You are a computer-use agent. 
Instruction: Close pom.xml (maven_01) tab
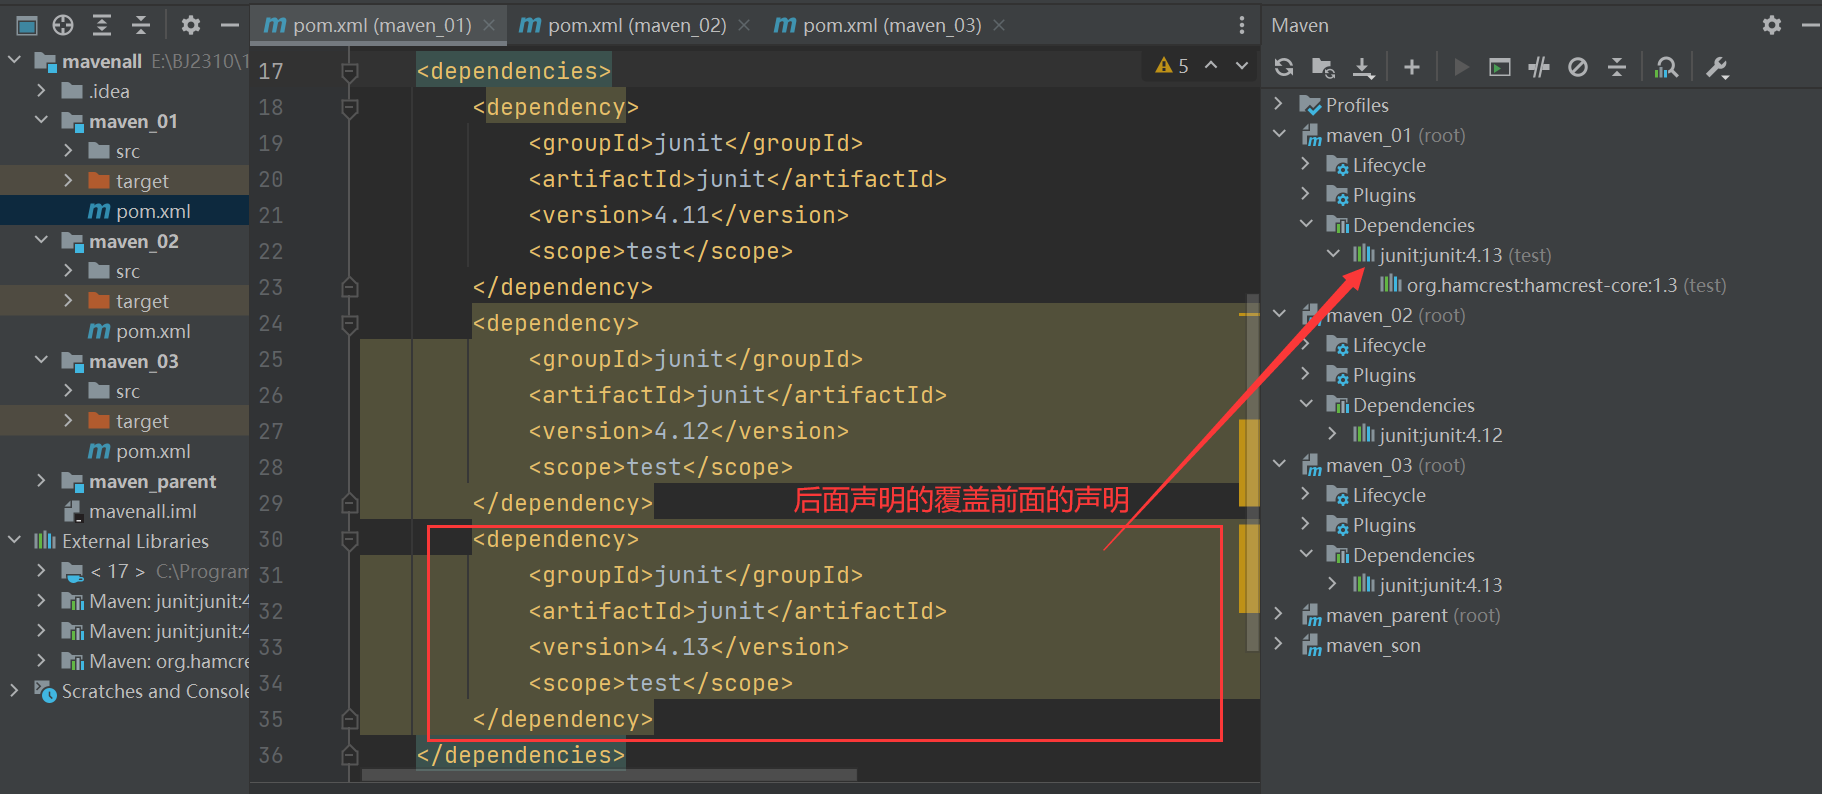(x=488, y=25)
